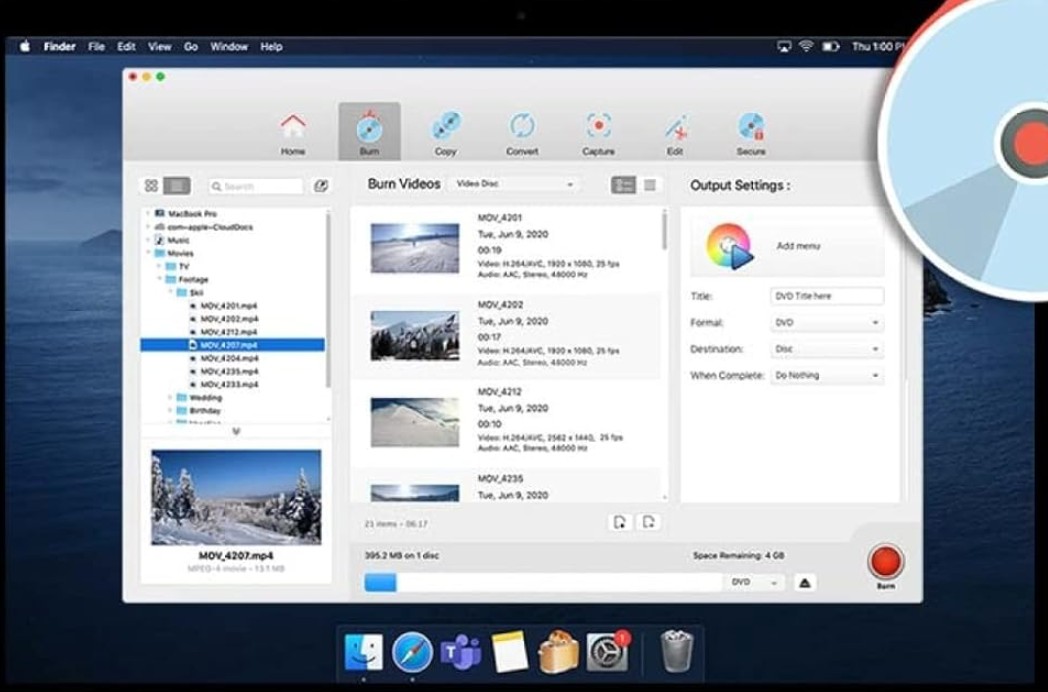
Task: Open the Convert tool
Action: (522, 133)
